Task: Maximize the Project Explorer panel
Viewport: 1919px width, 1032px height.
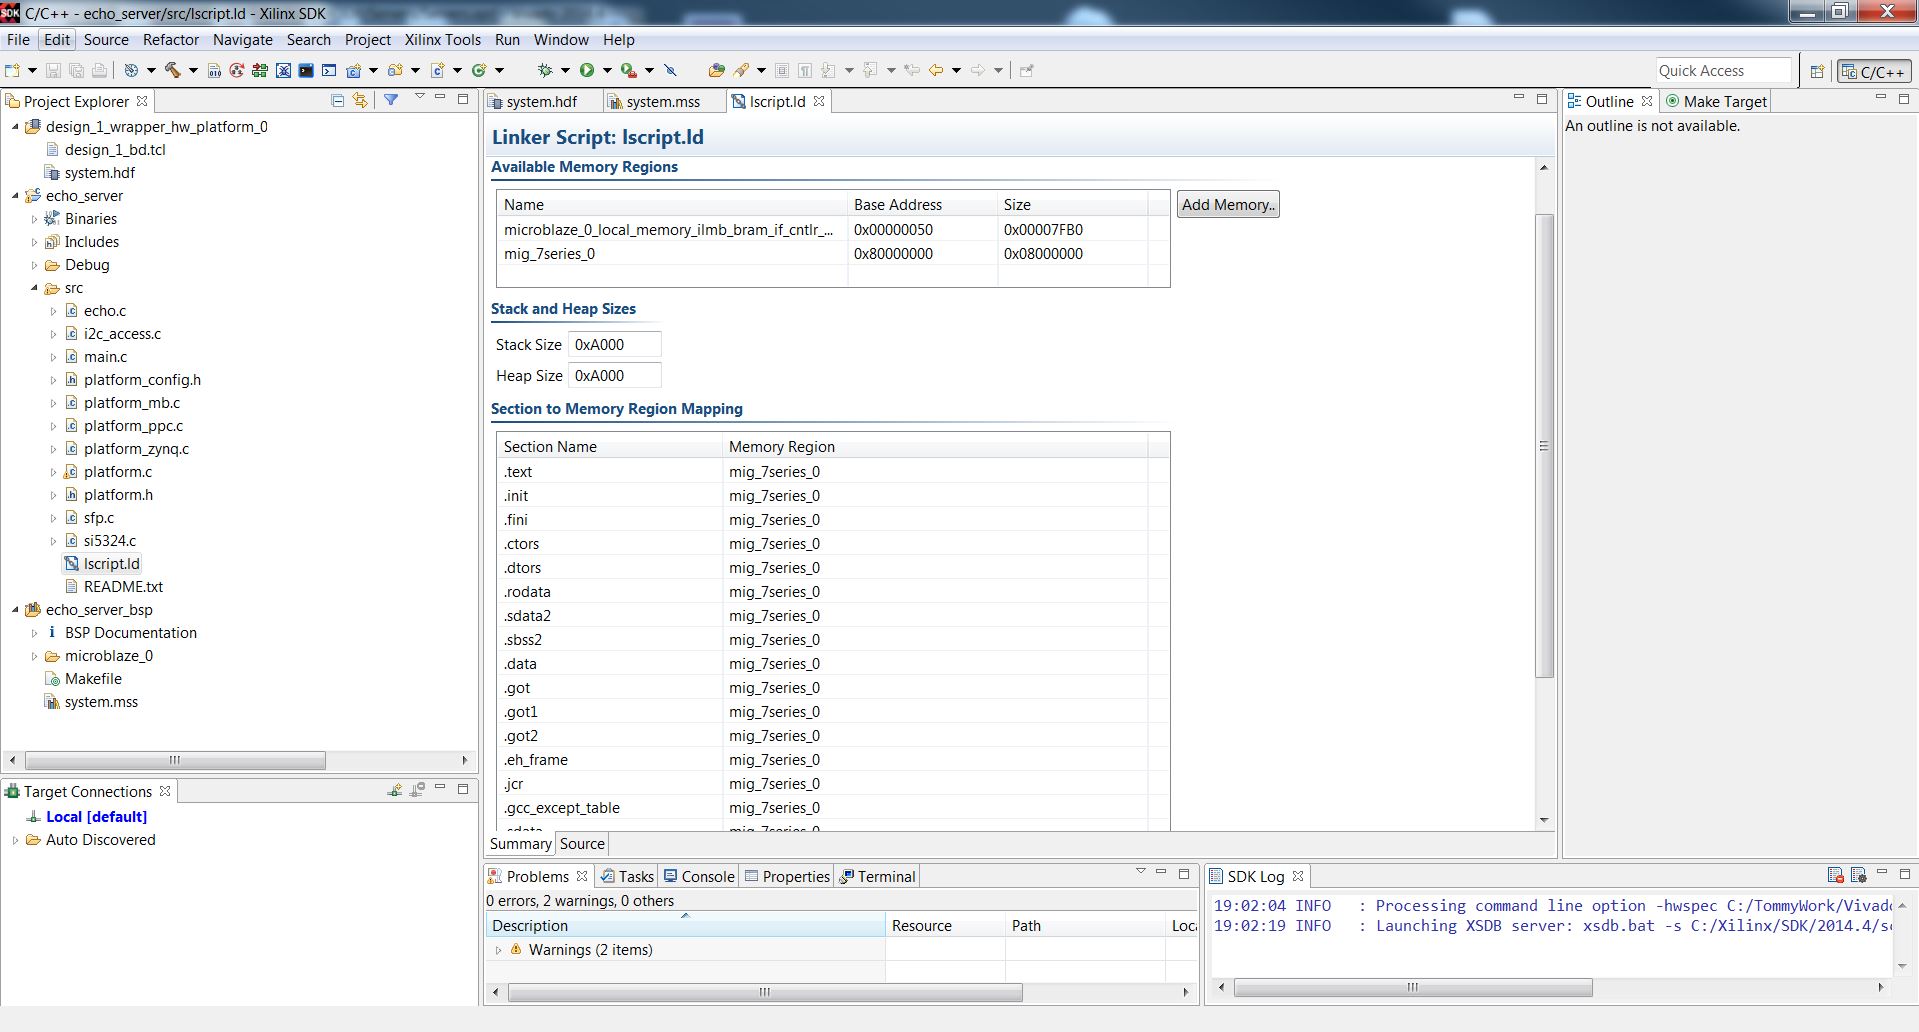Action: click(463, 99)
